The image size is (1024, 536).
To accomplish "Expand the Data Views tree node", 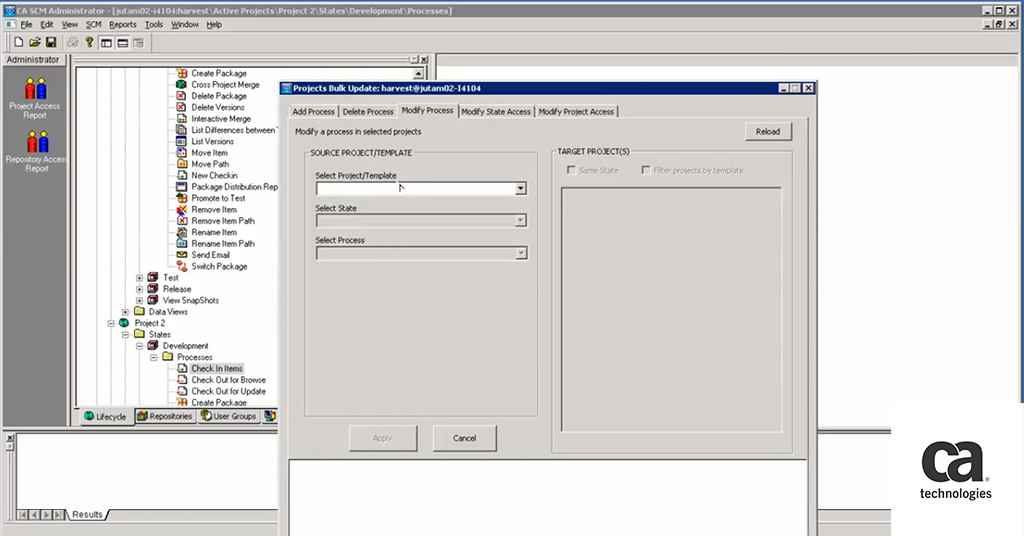I will pyautogui.click(x=125, y=312).
